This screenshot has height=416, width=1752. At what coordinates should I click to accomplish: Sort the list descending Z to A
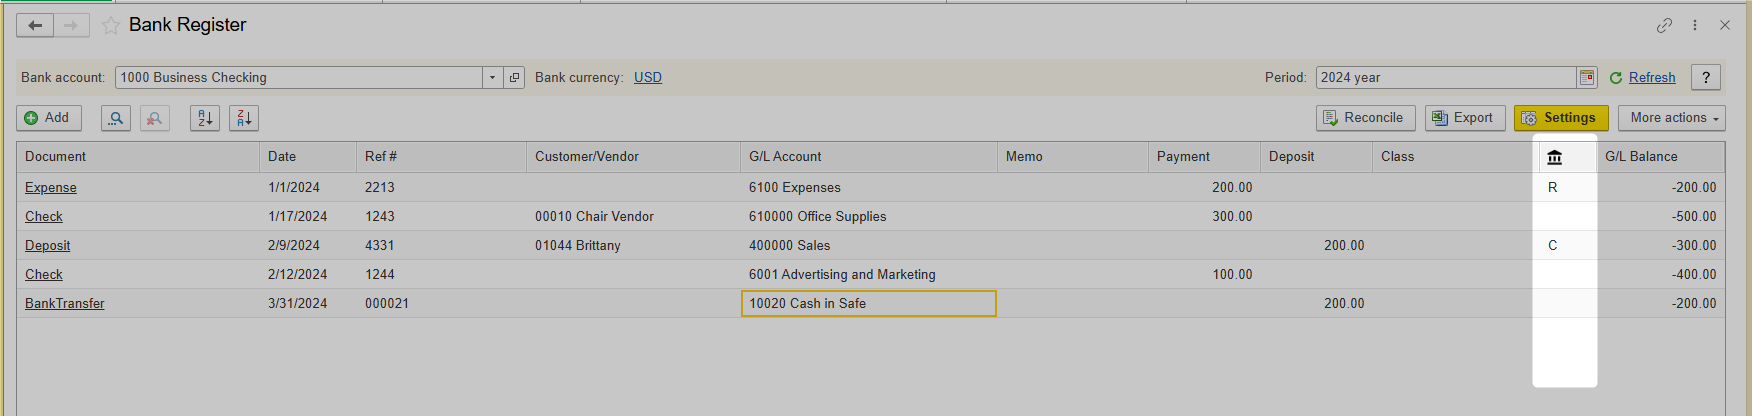coord(244,118)
